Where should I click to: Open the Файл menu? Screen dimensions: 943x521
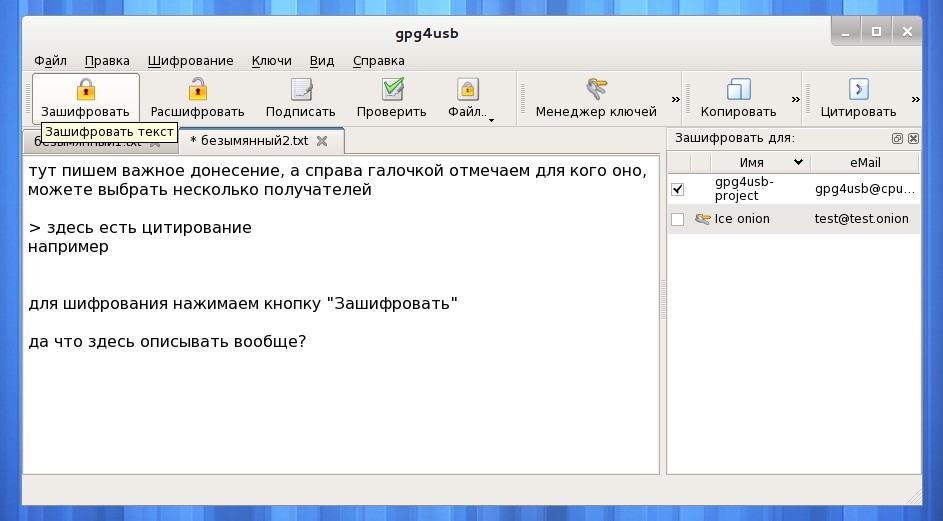click(x=50, y=61)
